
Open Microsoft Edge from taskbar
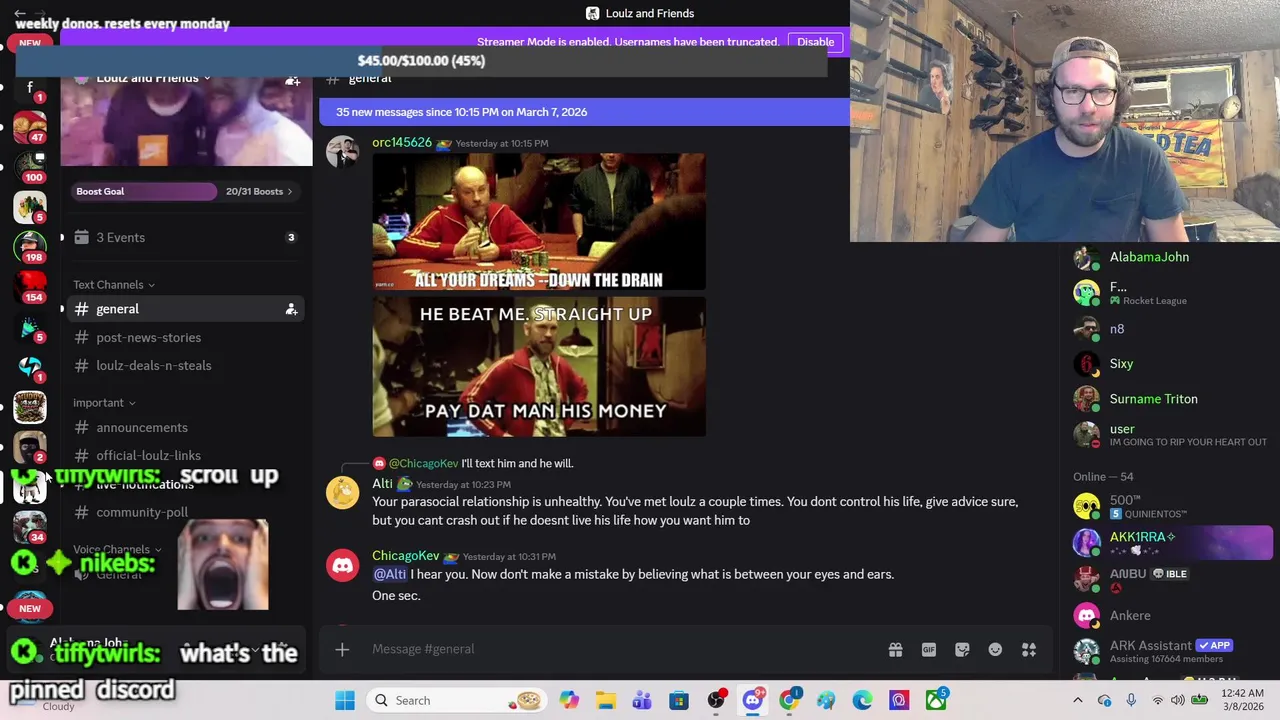point(862,700)
